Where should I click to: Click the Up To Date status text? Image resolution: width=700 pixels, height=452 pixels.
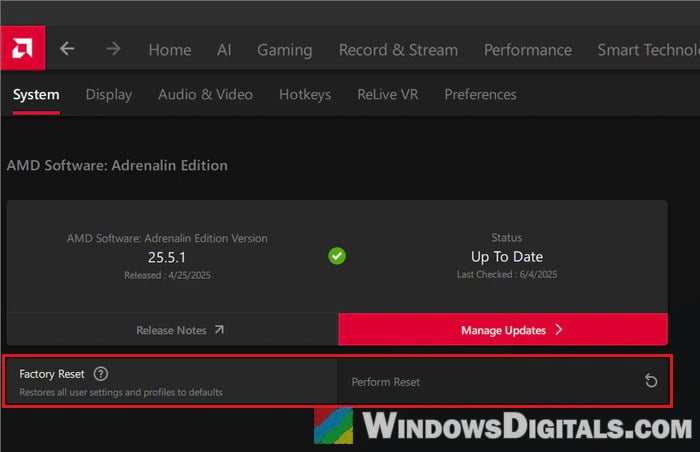(x=507, y=257)
